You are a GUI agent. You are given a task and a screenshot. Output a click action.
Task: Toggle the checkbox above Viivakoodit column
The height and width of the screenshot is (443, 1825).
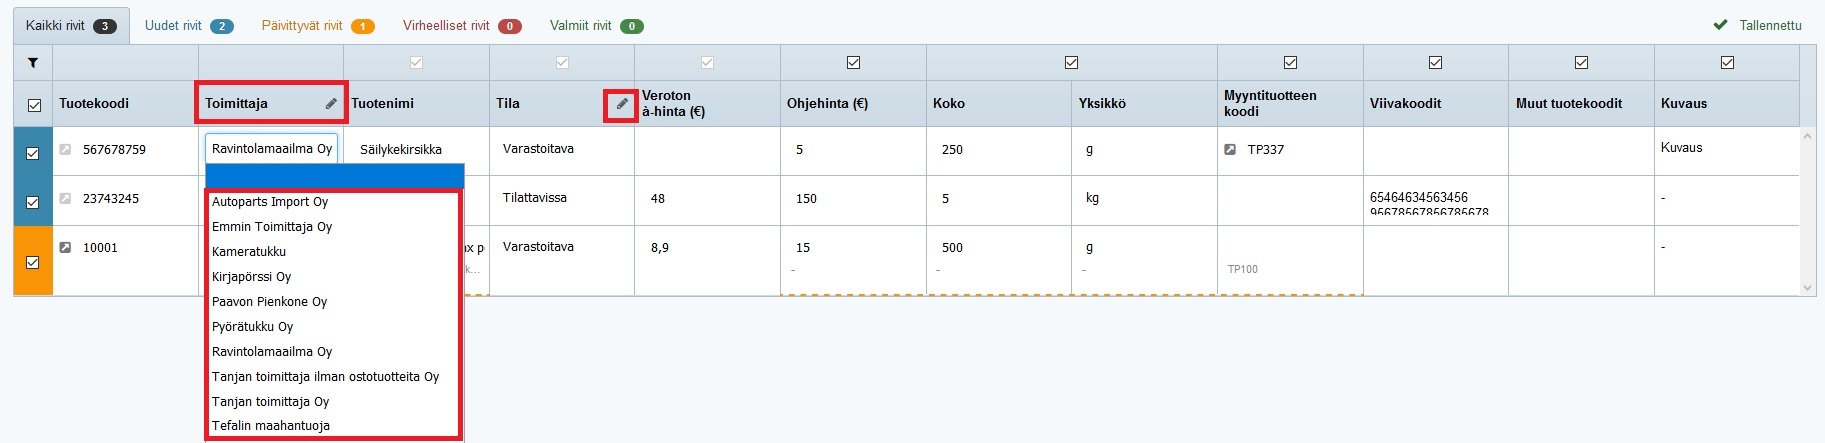[x=1435, y=63]
